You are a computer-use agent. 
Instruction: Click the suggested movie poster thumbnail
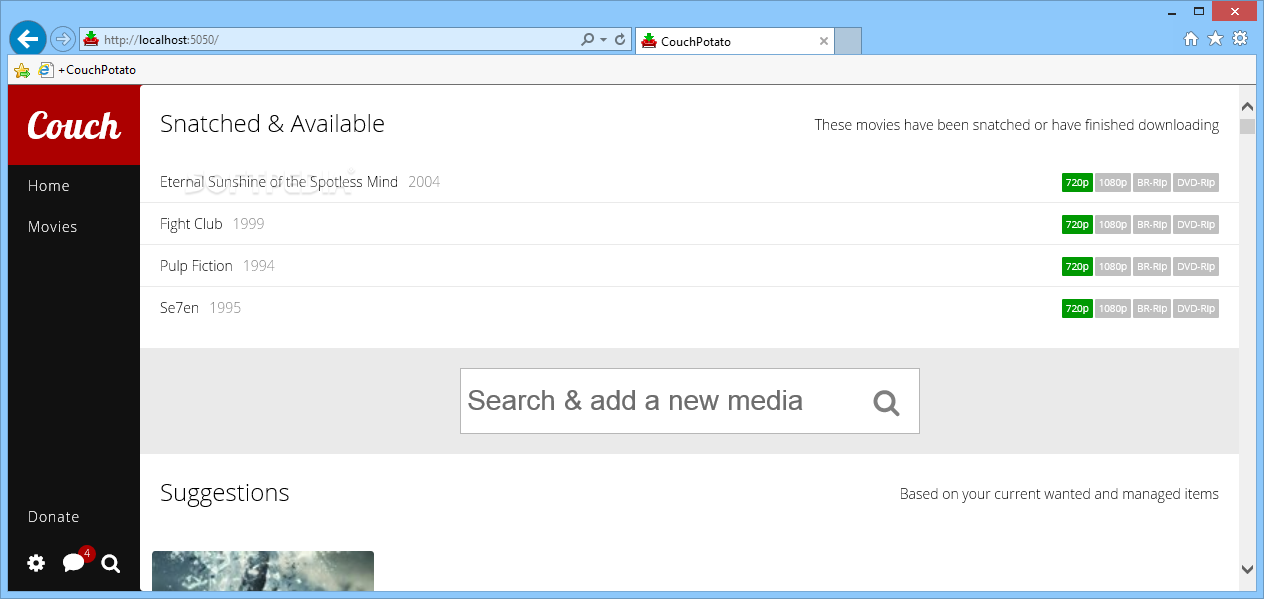(263, 571)
